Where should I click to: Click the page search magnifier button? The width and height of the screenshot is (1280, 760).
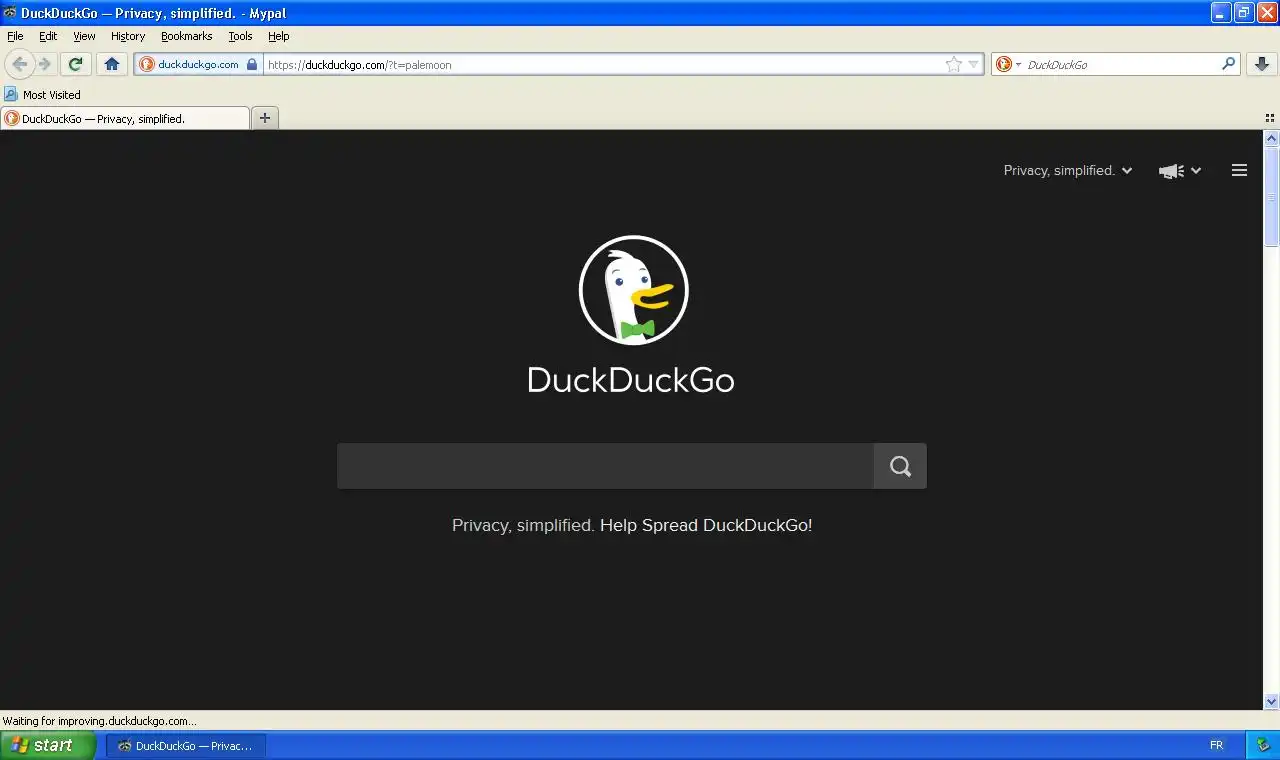(900, 466)
